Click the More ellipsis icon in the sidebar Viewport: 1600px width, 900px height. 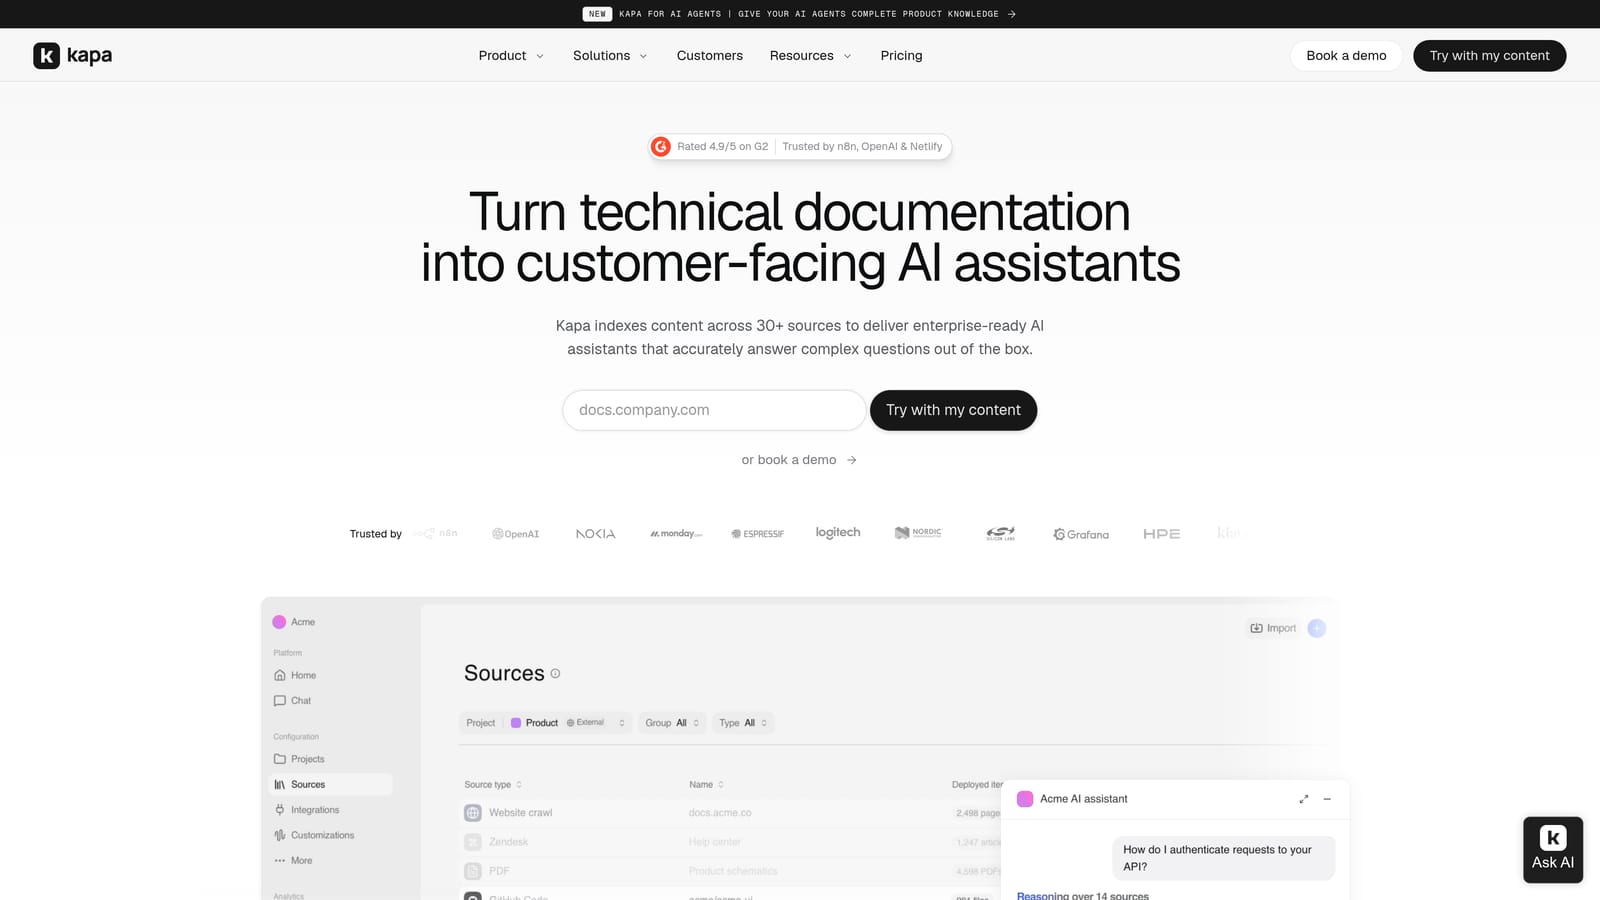tap(280, 861)
